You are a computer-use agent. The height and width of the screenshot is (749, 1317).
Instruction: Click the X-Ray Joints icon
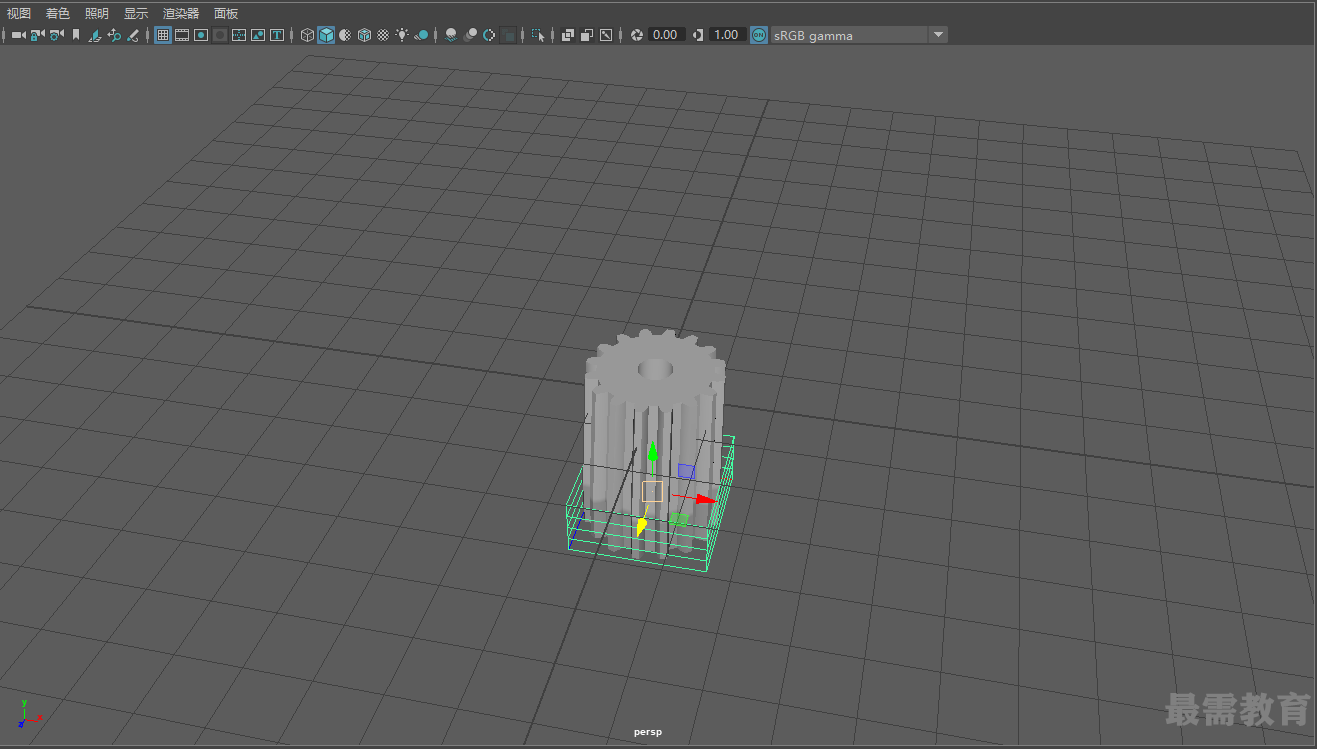coord(605,35)
